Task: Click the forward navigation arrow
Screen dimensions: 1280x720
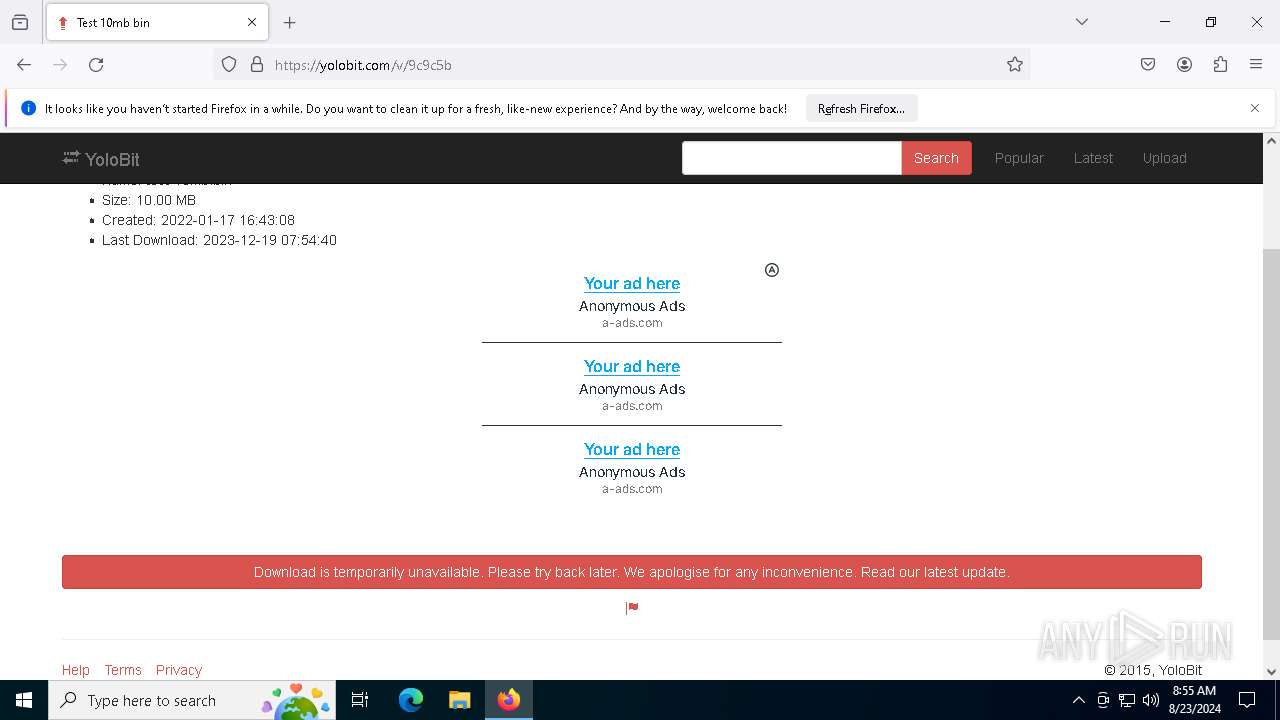Action: (x=60, y=65)
